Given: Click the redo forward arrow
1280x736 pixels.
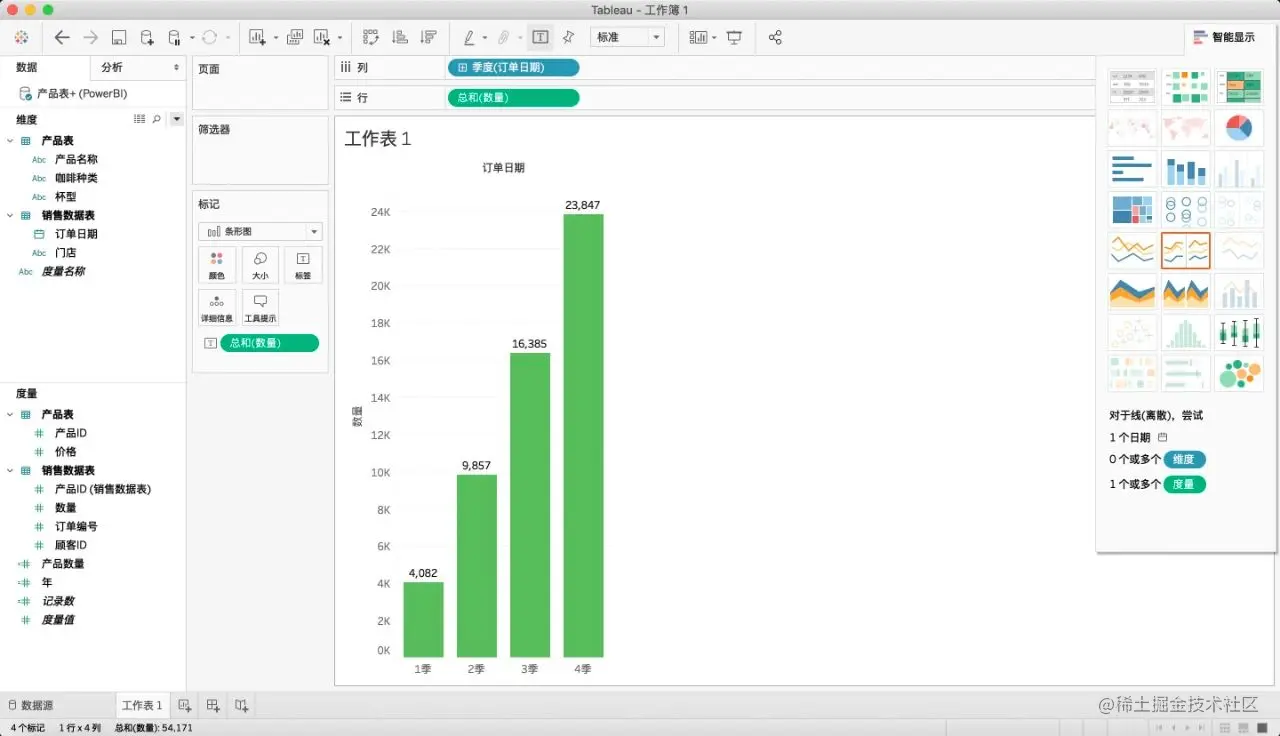Looking at the screenshot, I should [90, 37].
